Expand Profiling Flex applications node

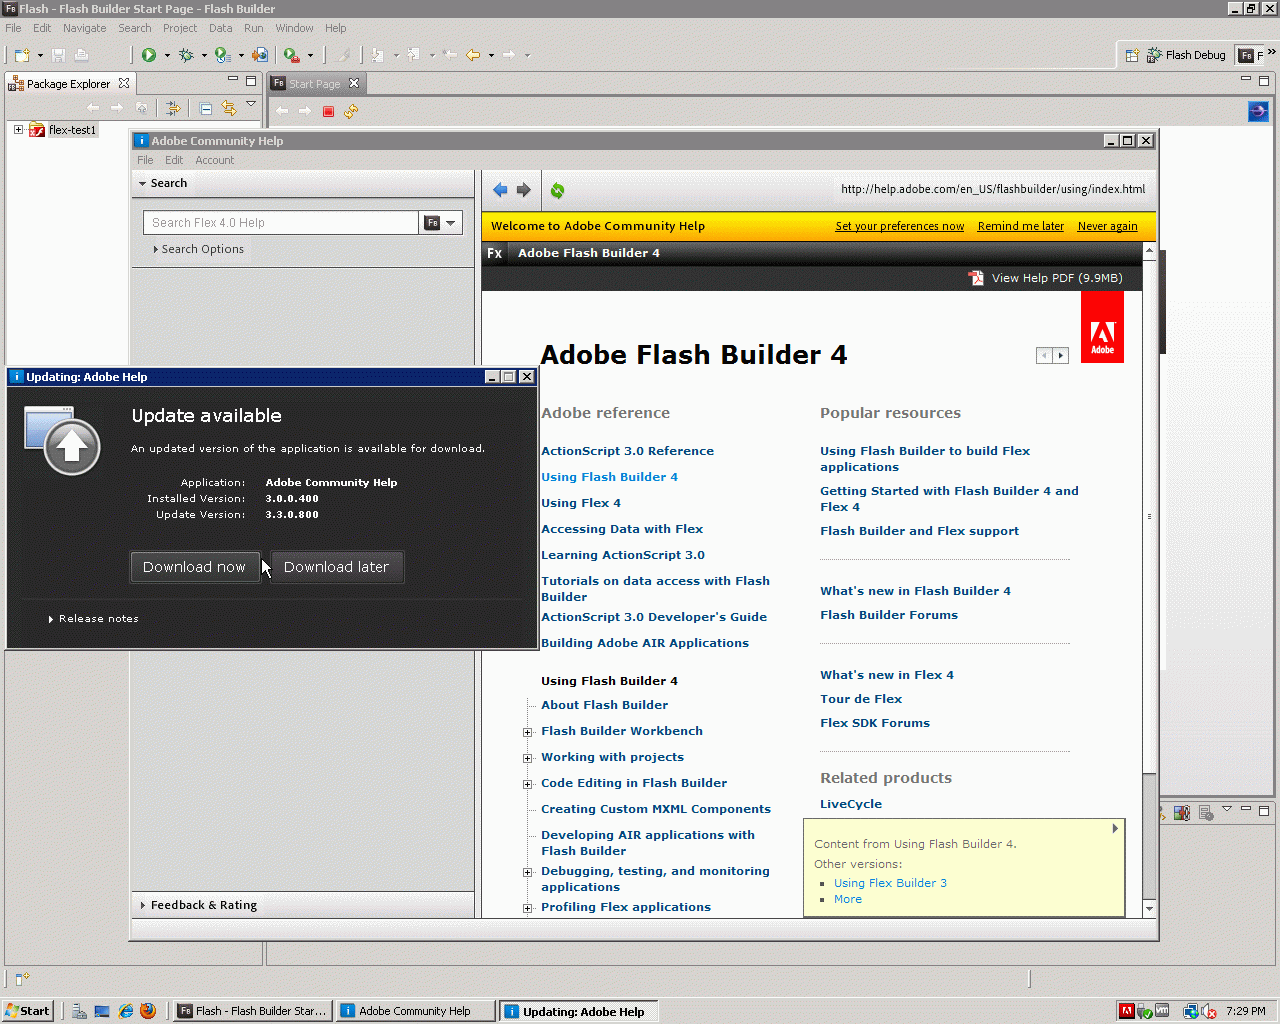click(528, 908)
